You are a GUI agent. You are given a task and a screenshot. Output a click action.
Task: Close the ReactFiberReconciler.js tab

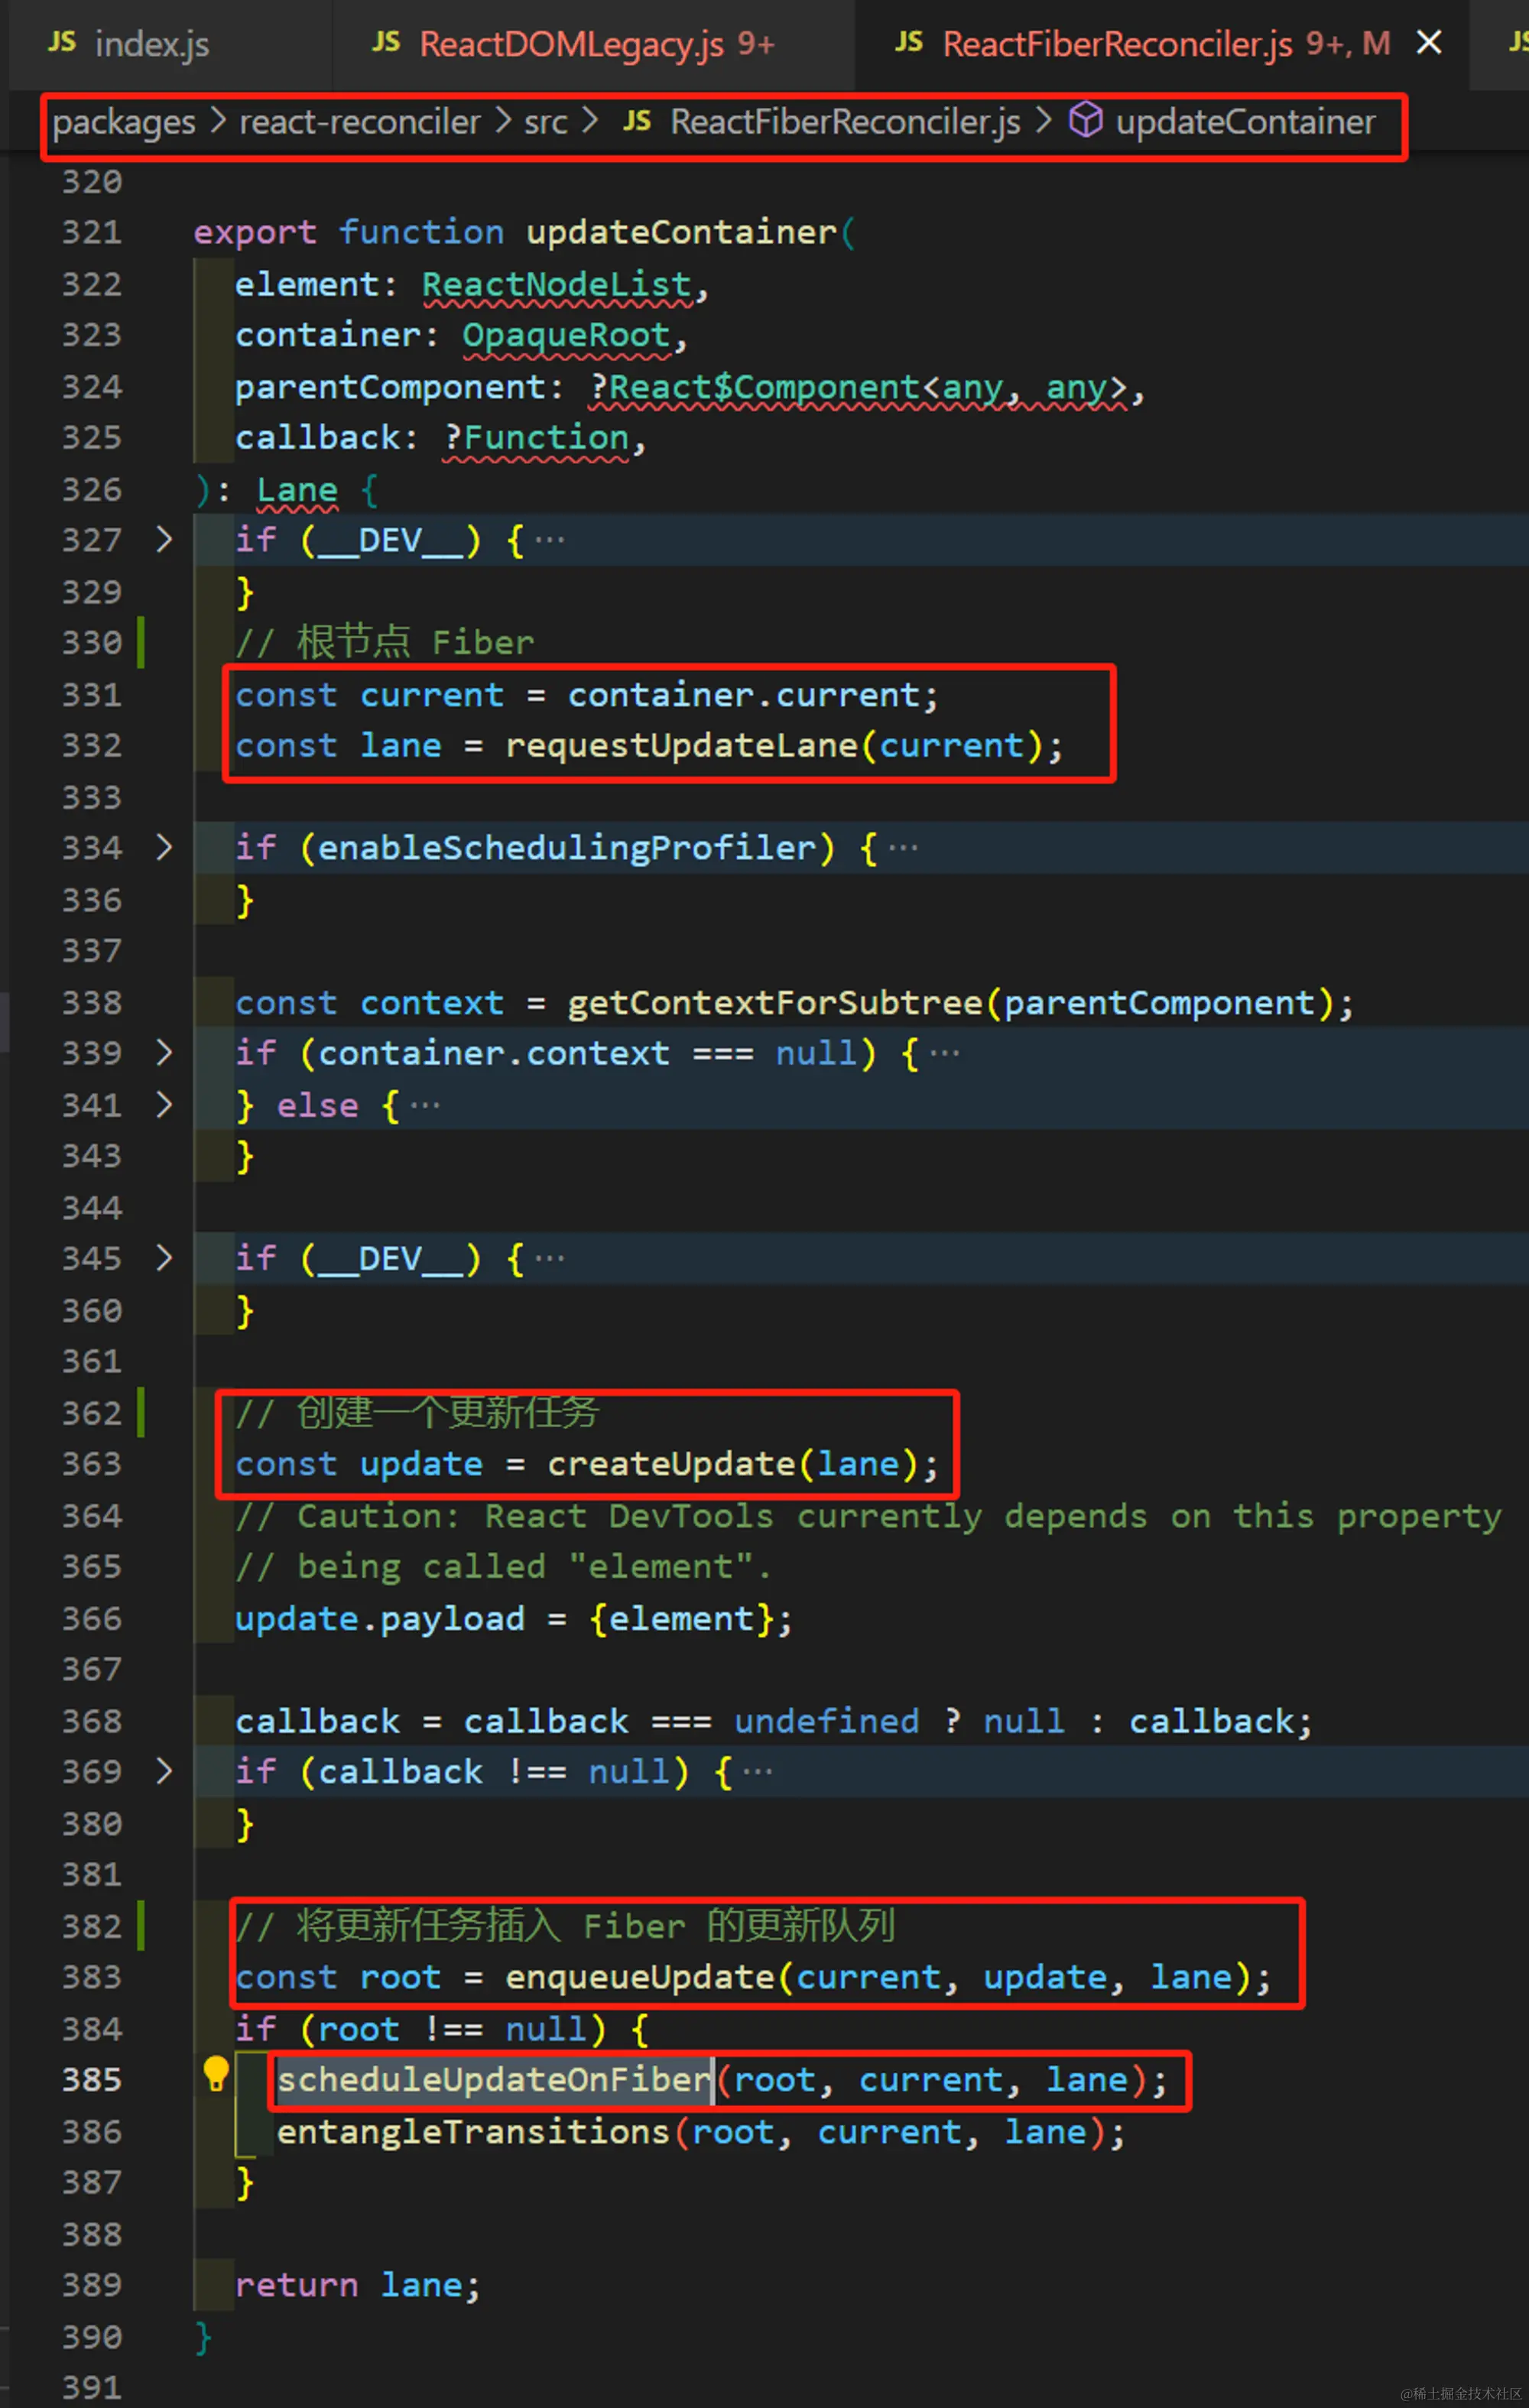point(1429,42)
